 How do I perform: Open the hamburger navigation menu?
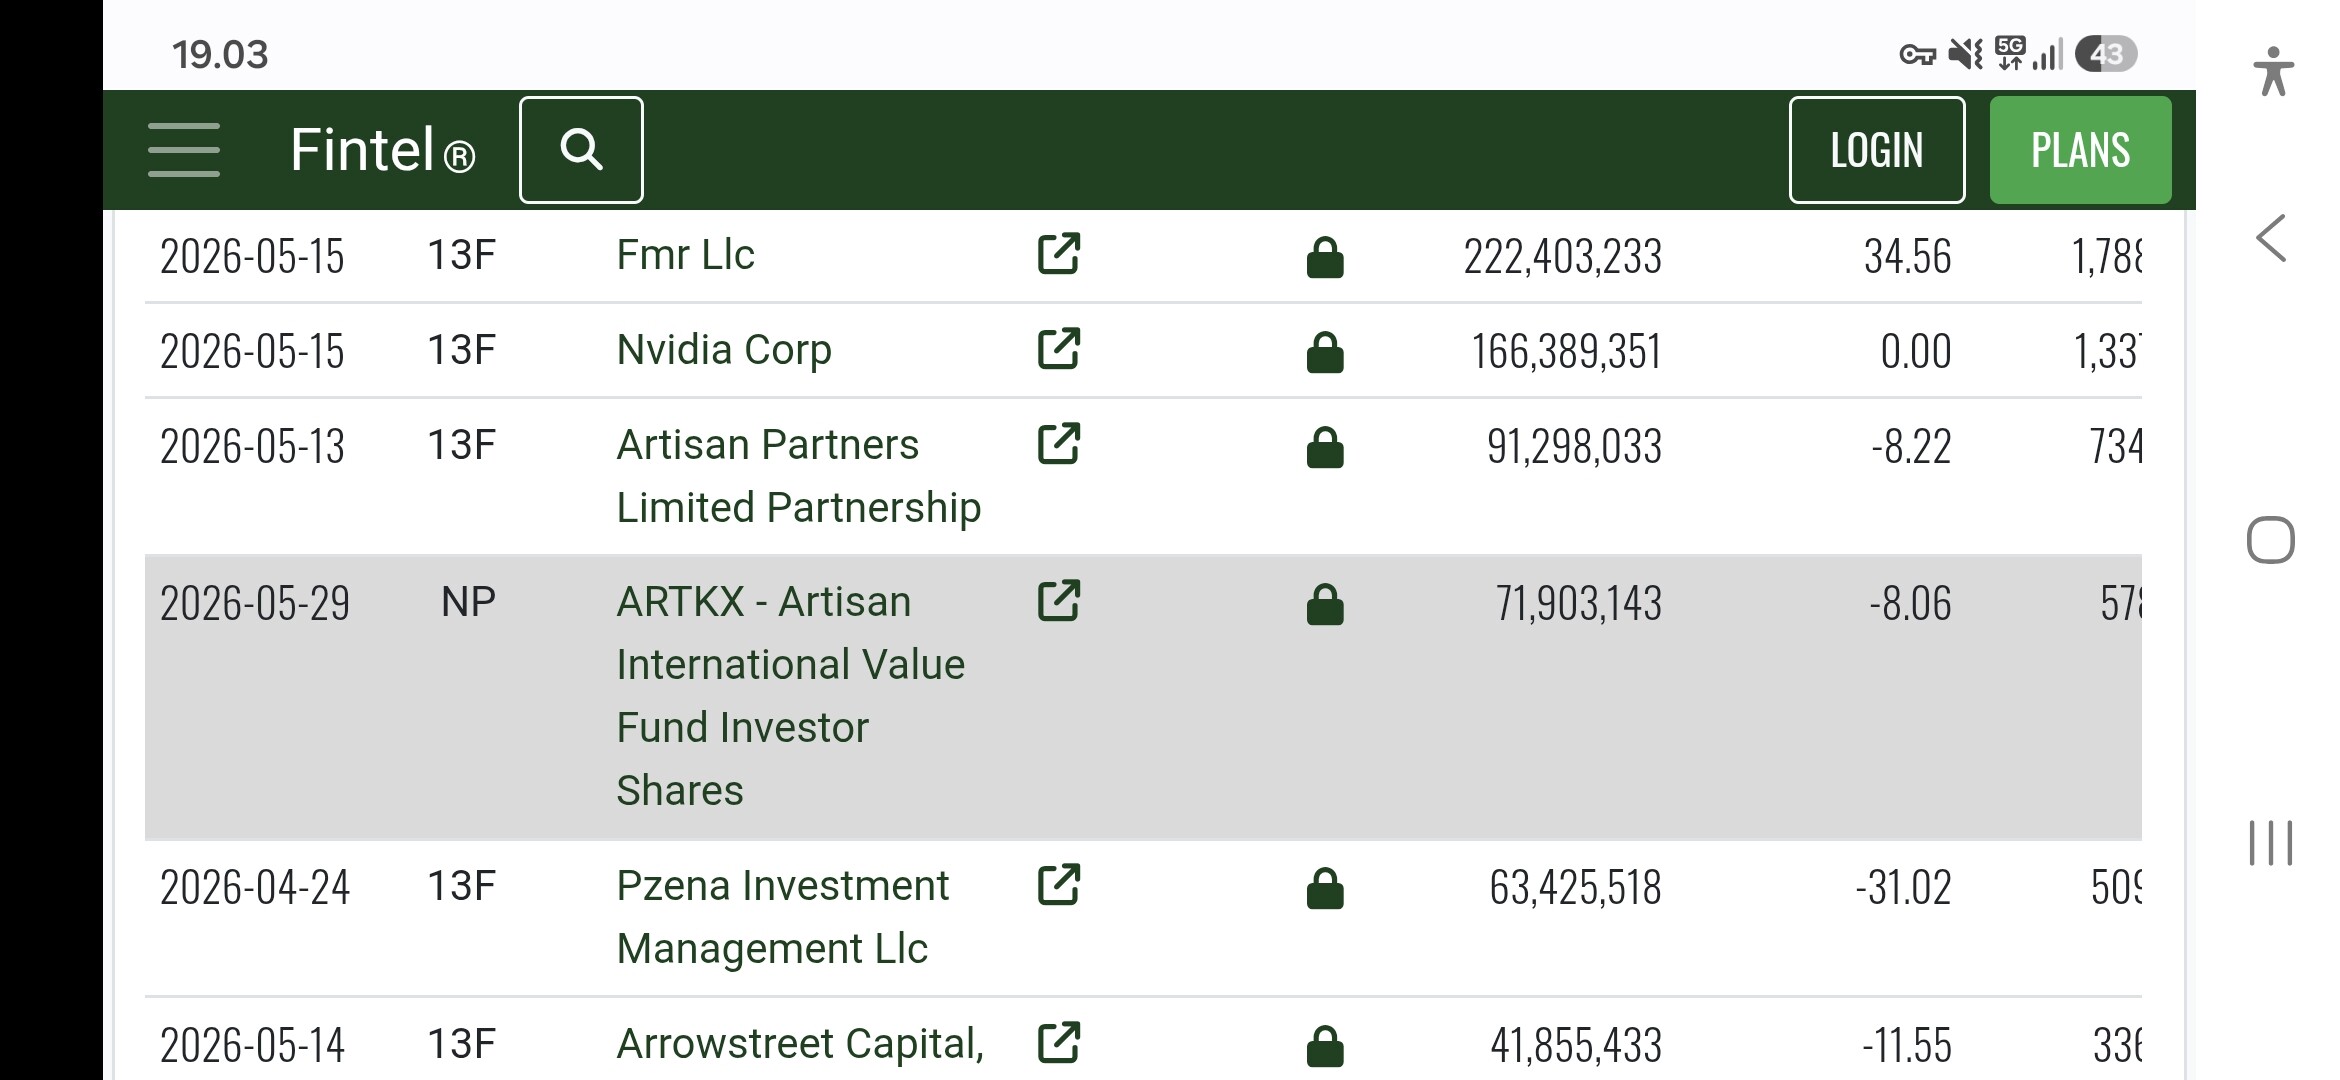(x=184, y=150)
